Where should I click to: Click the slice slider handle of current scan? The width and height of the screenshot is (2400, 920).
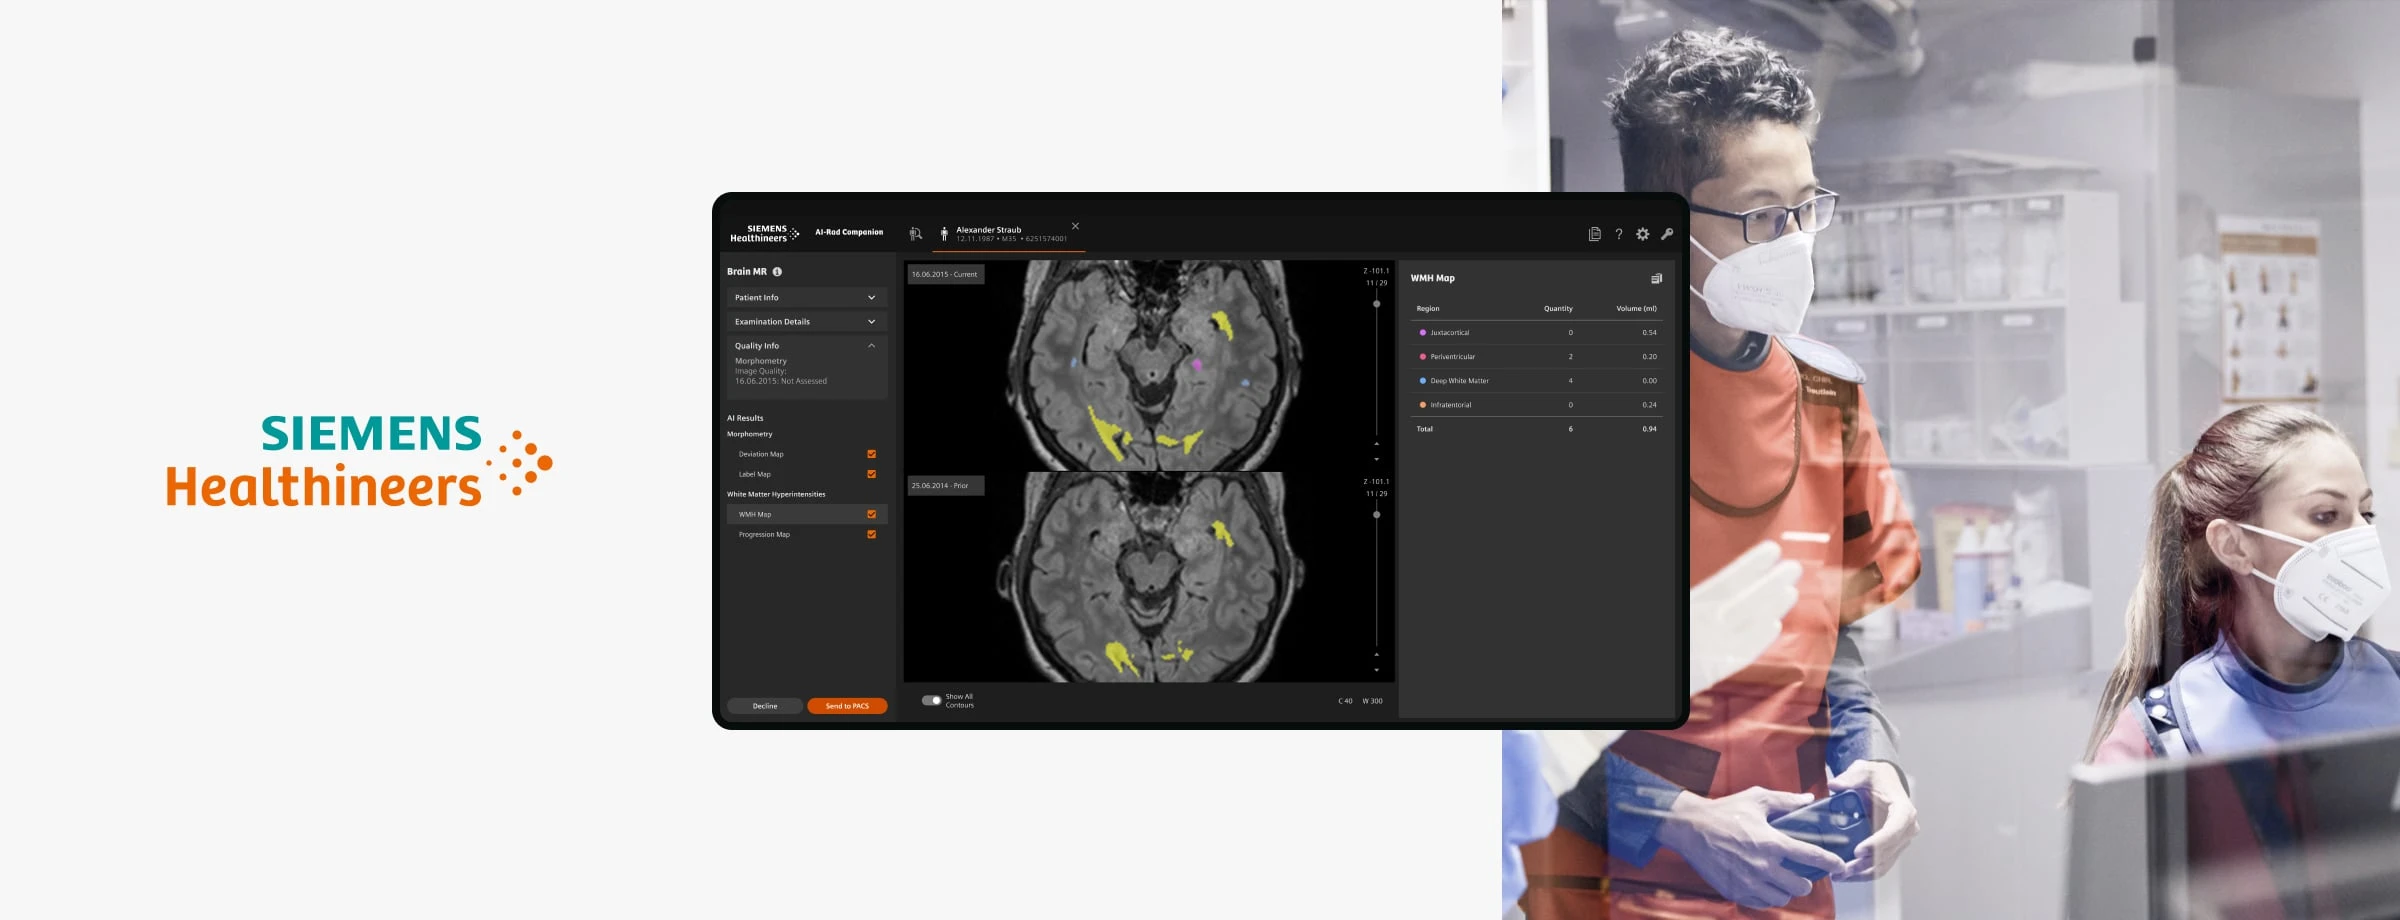(x=1376, y=304)
